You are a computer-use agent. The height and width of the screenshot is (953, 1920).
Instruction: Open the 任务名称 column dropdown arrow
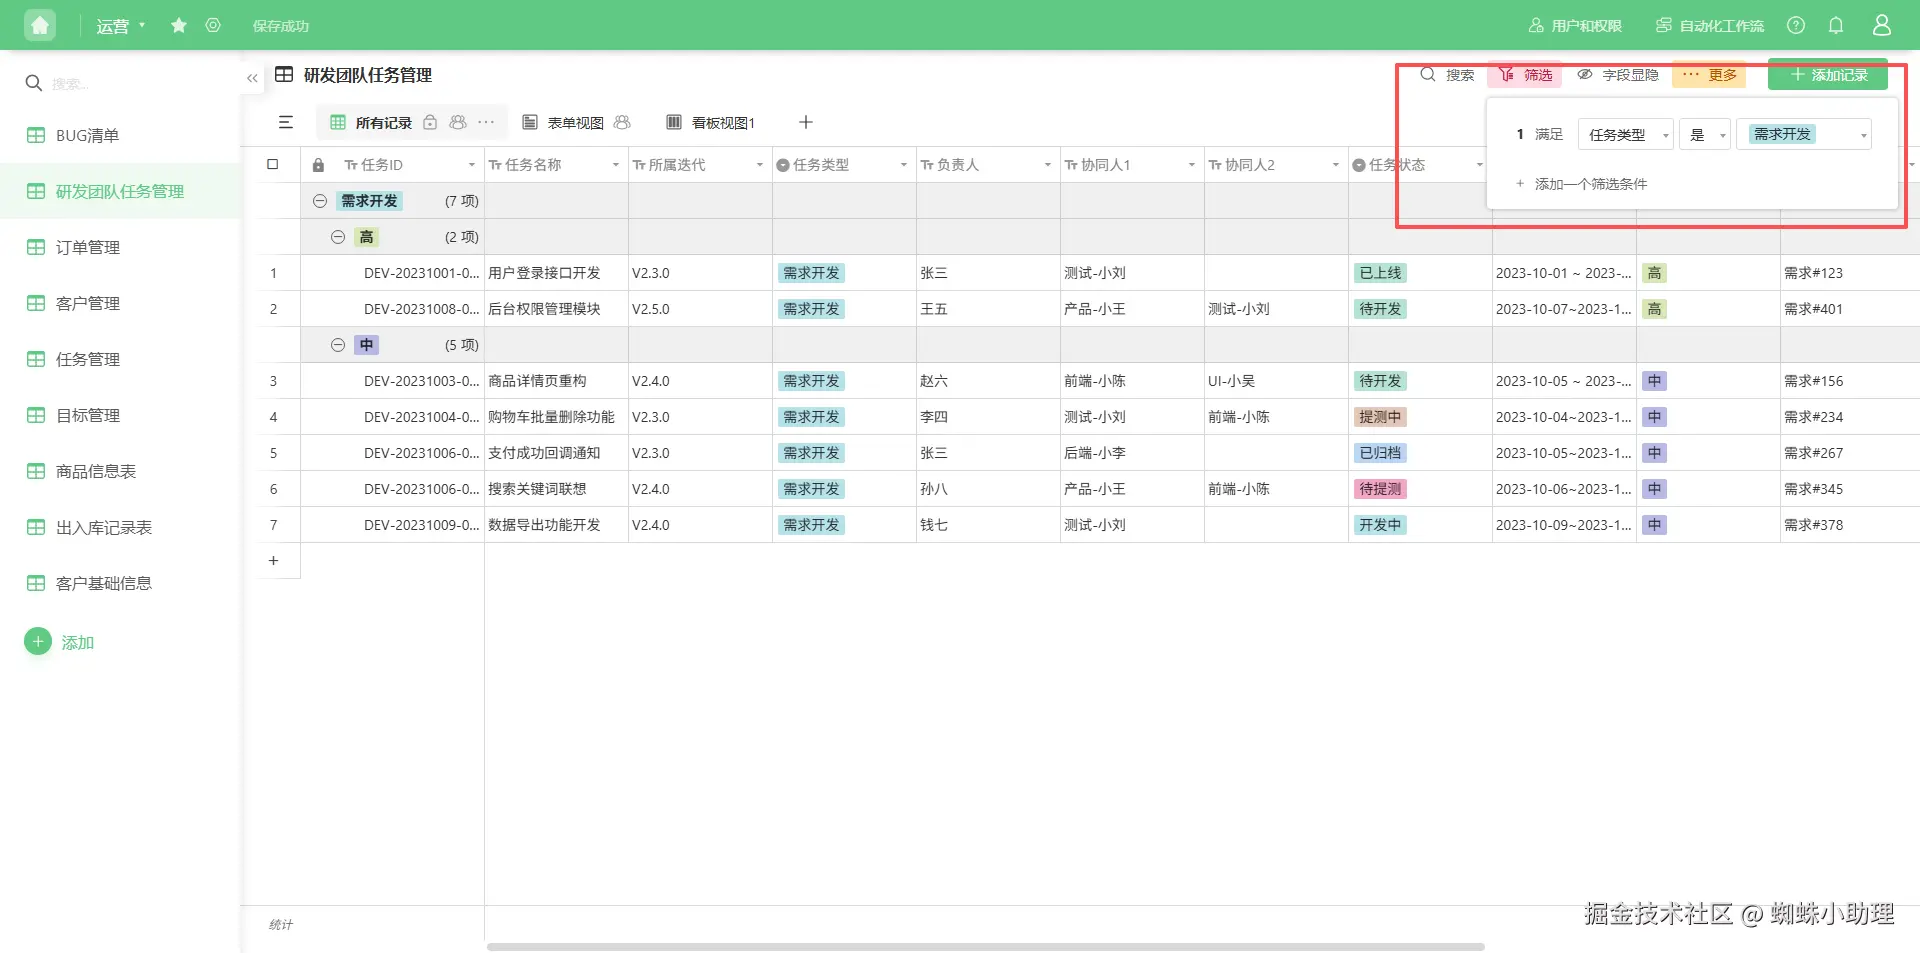pos(616,165)
